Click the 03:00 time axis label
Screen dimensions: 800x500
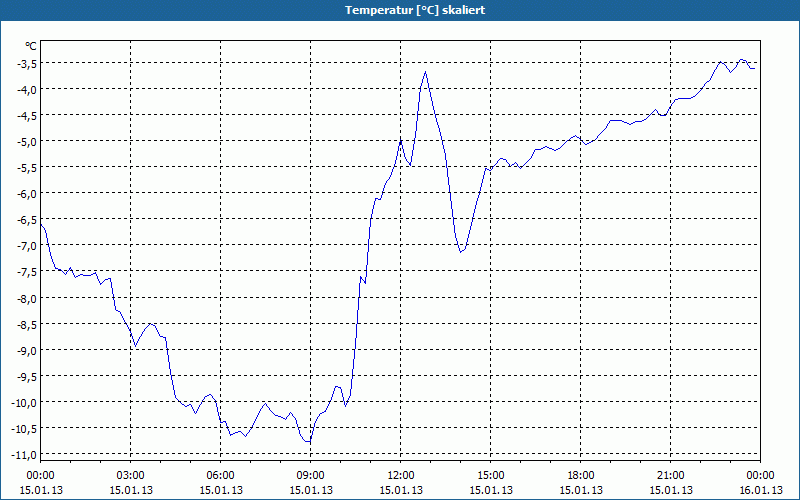point(131,476)
